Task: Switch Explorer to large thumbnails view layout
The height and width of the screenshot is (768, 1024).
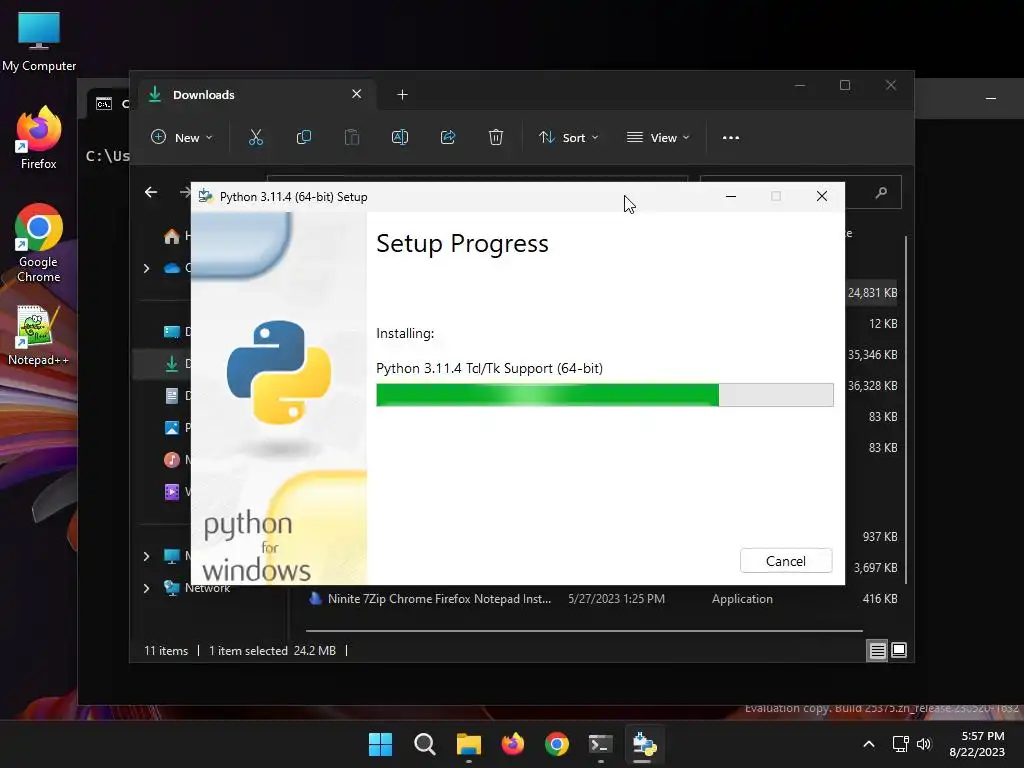Action: click(899, 650)
